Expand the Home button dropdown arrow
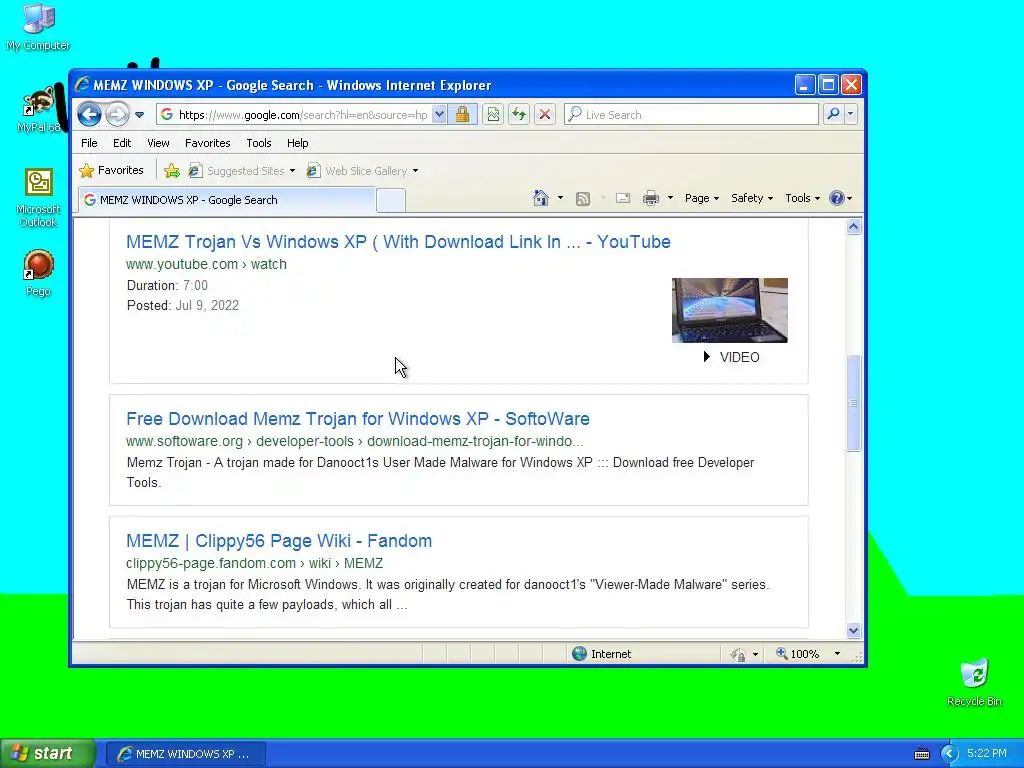This screenshot has height=768, width=1024. tap(560, 198)
